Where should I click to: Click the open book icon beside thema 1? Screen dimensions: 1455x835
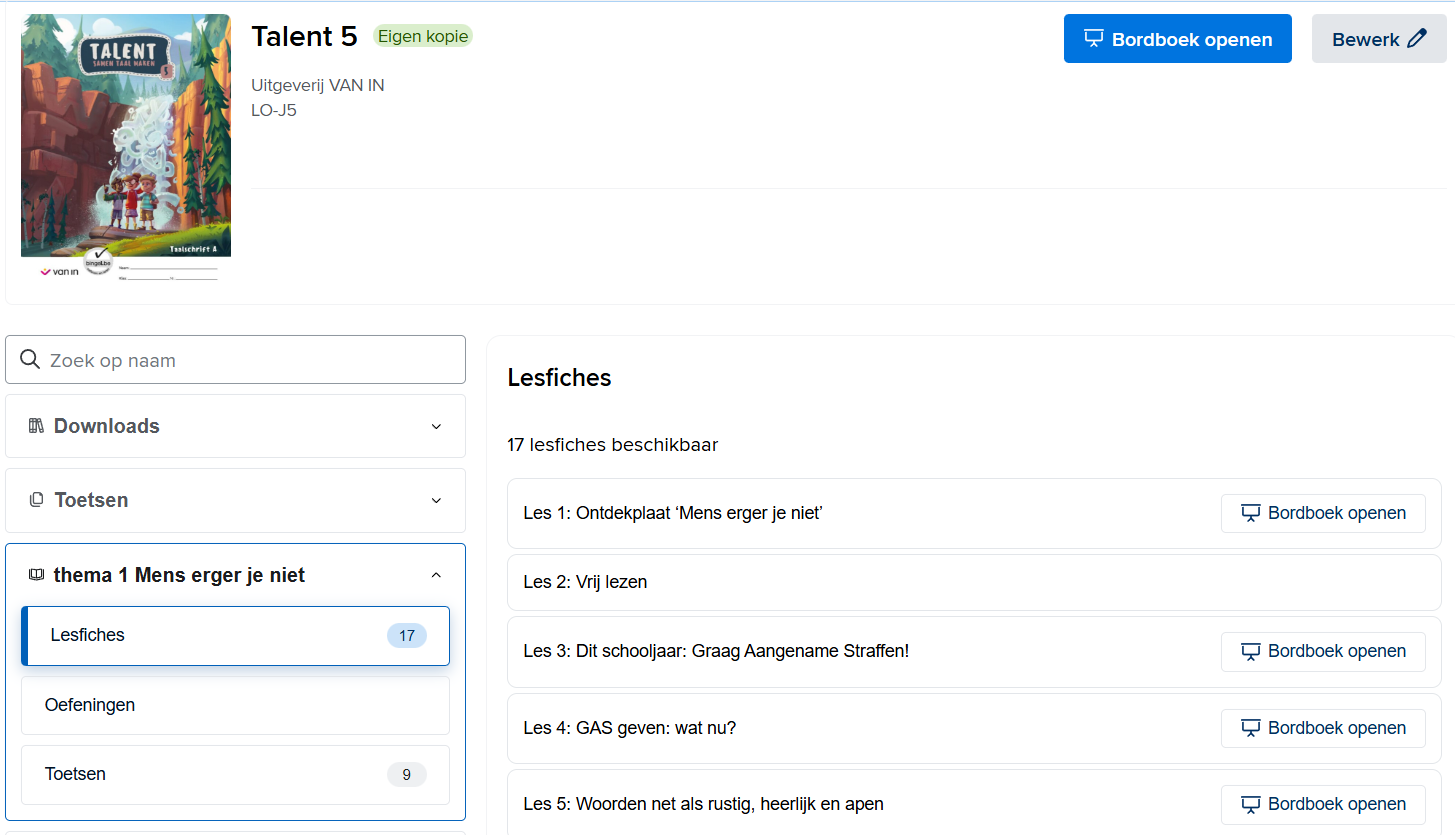click(36, 575)
